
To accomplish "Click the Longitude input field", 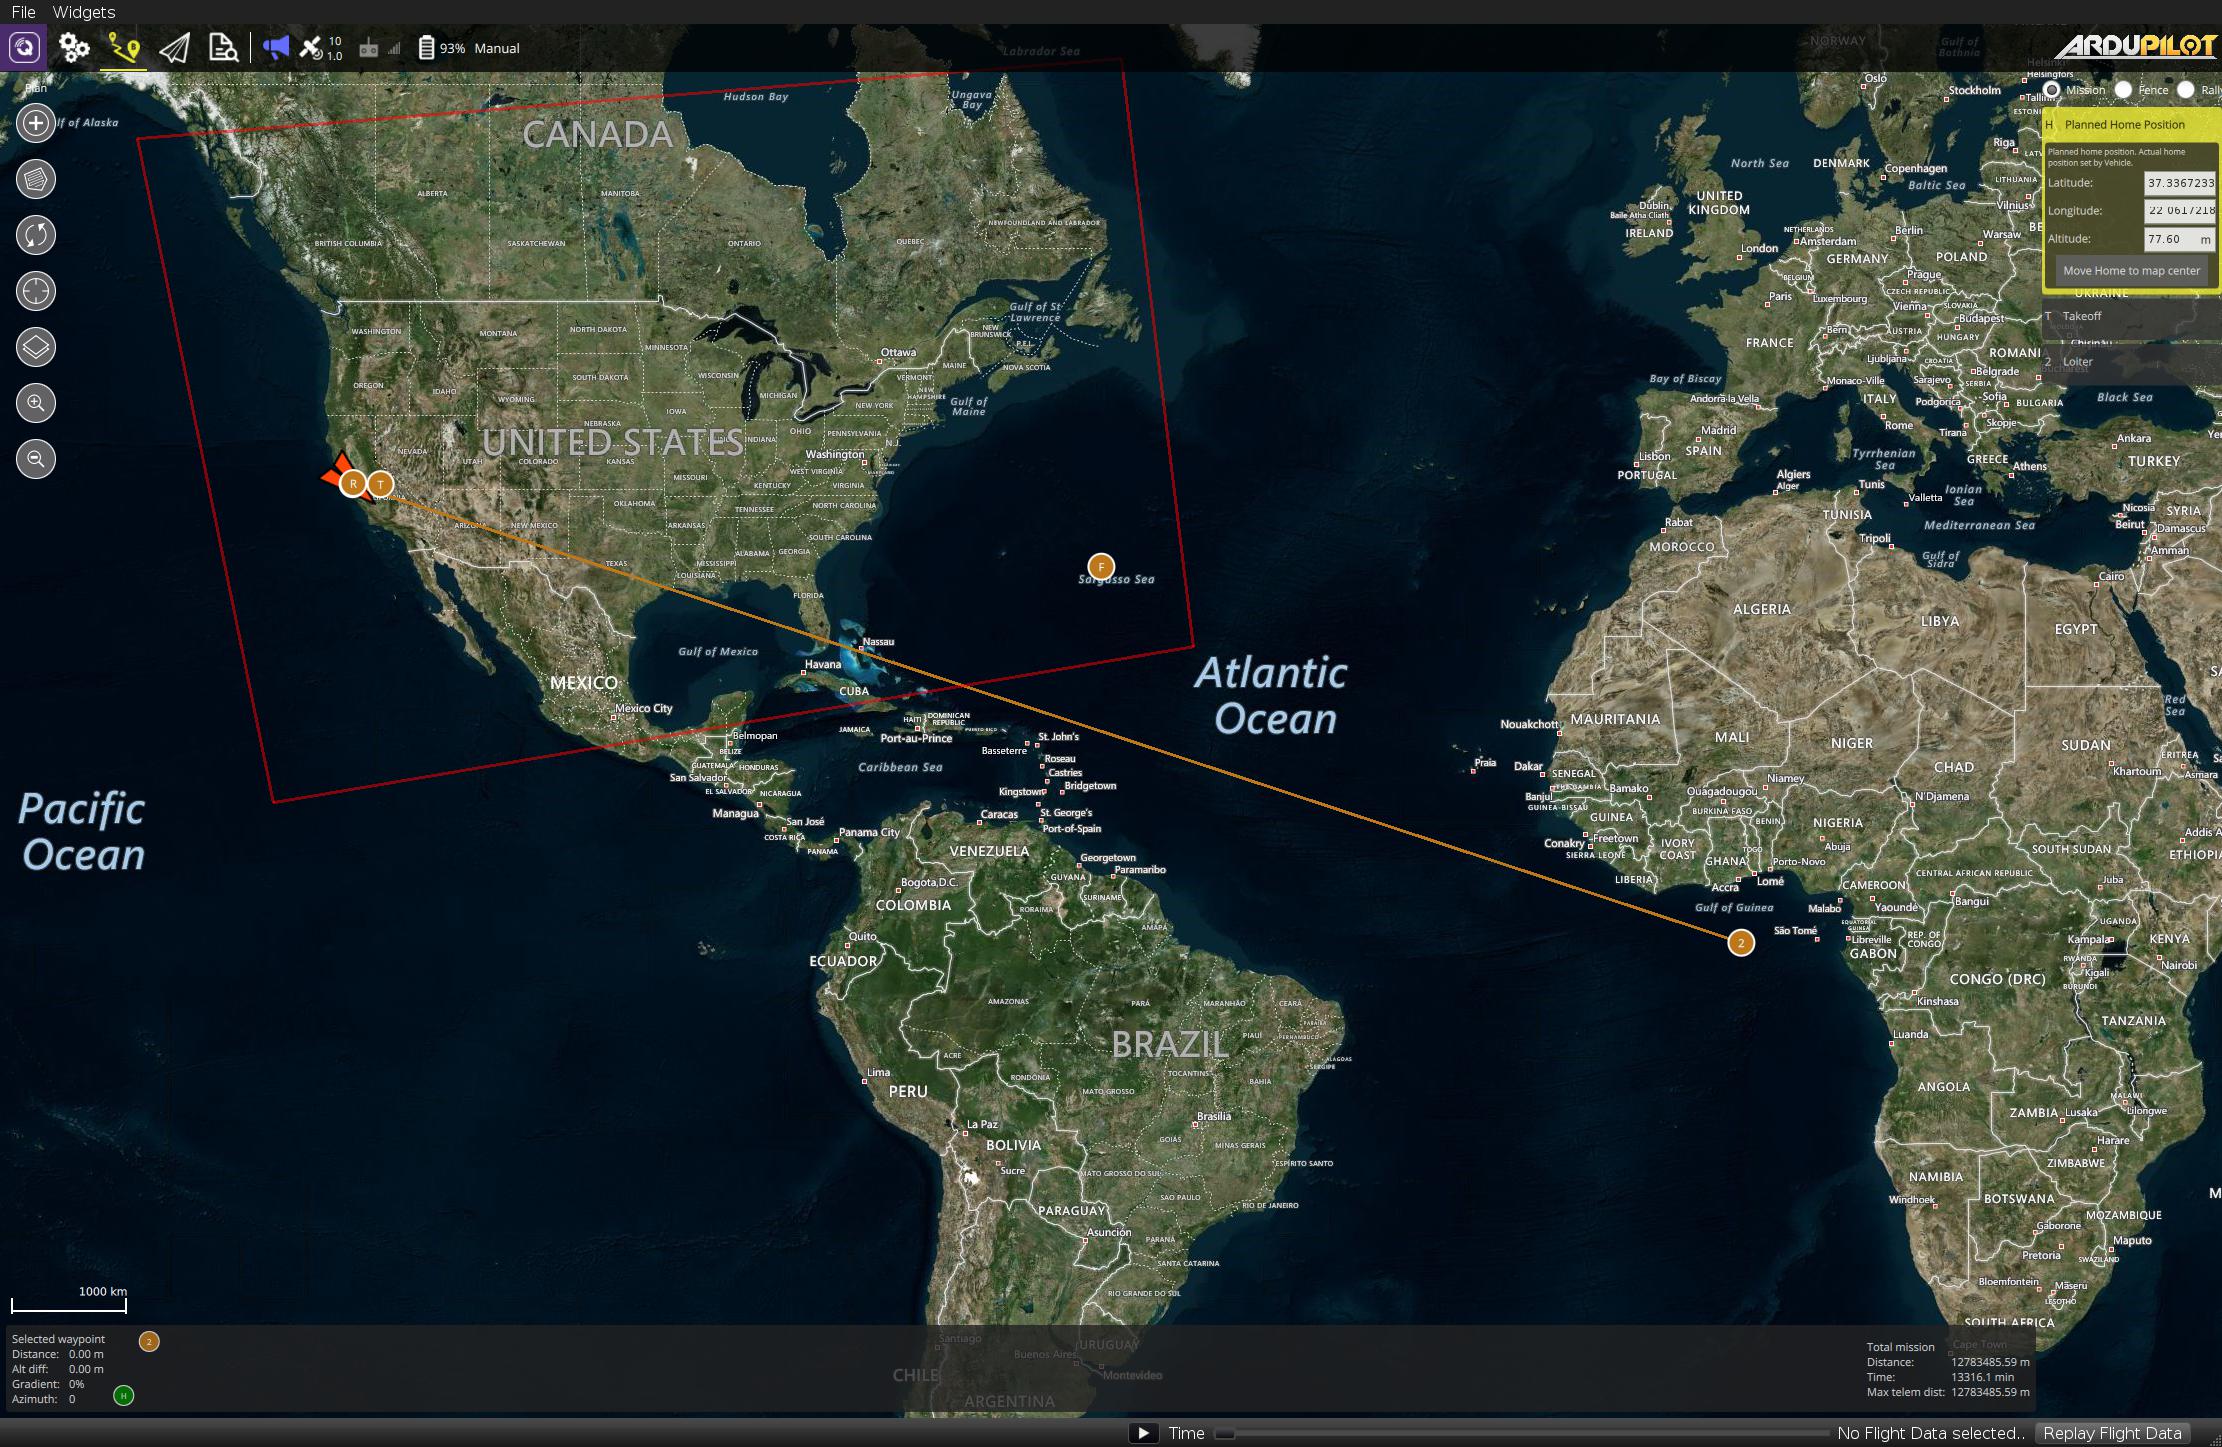I will click(2180, 211).
